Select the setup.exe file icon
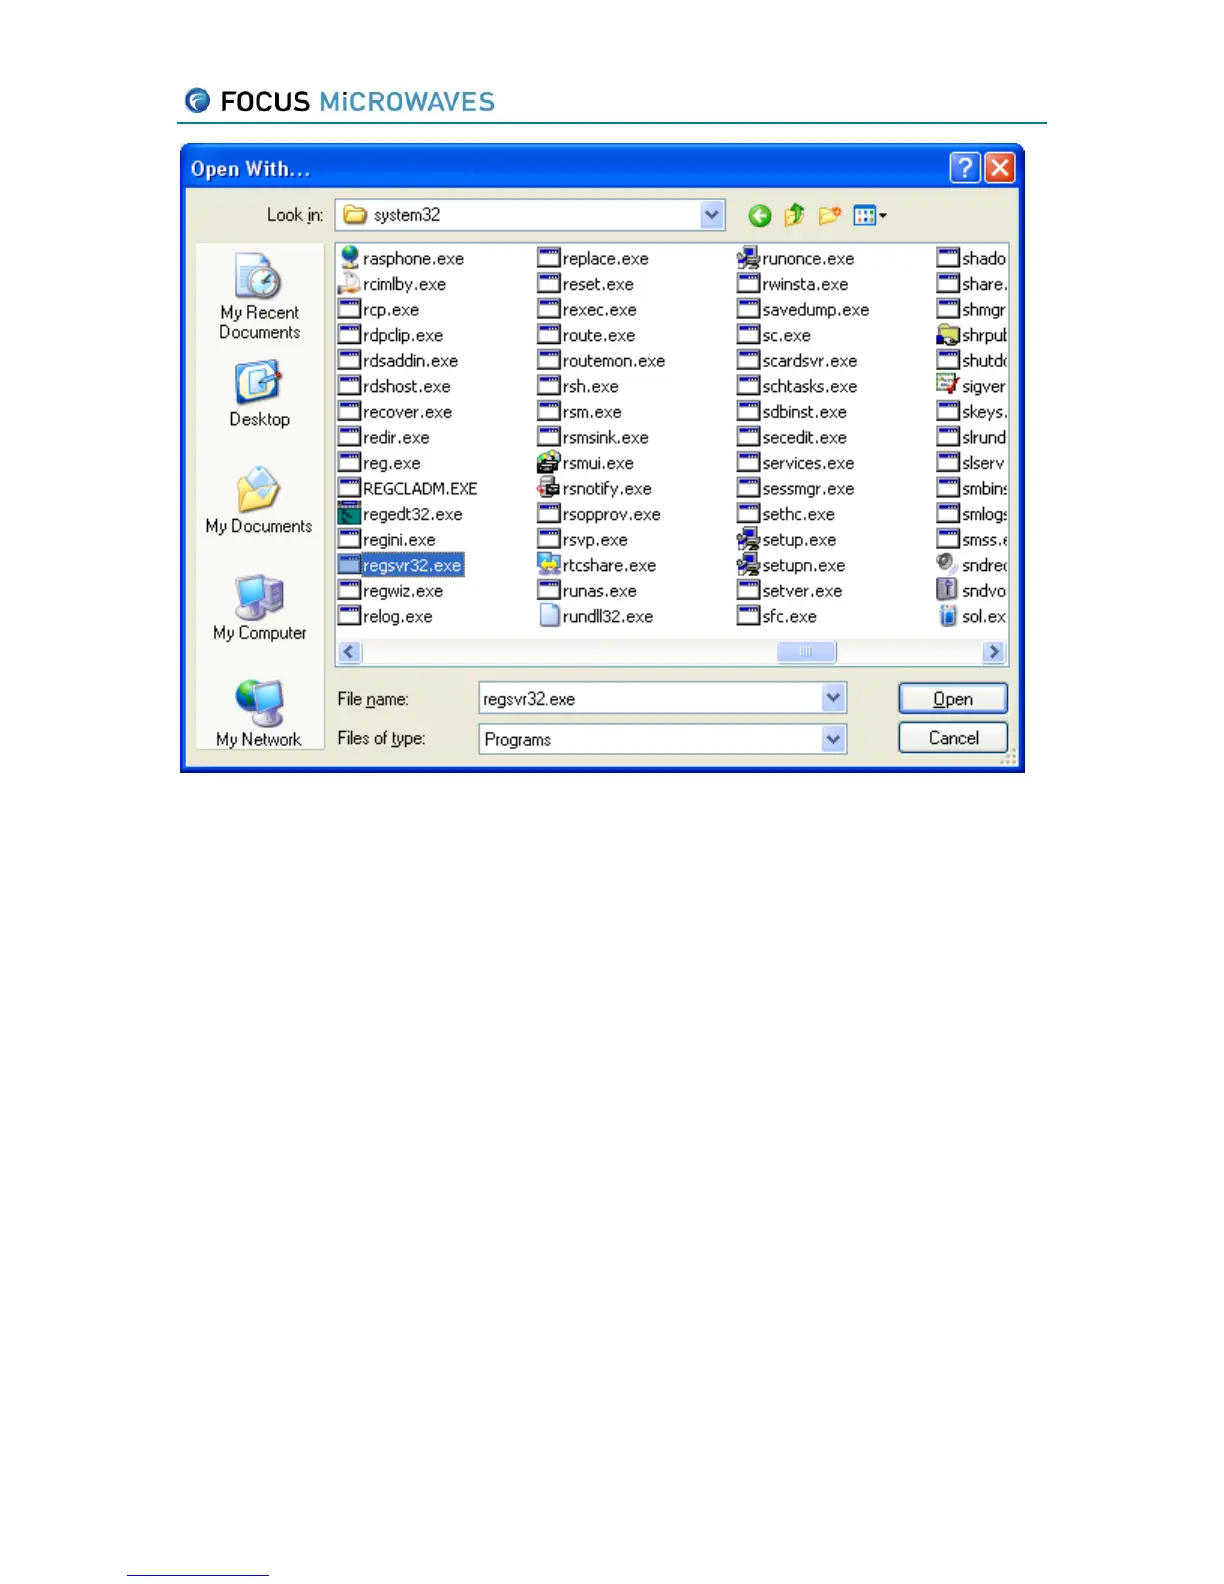This screenshot has width=1224, height=1584. [x=748, y=540]
